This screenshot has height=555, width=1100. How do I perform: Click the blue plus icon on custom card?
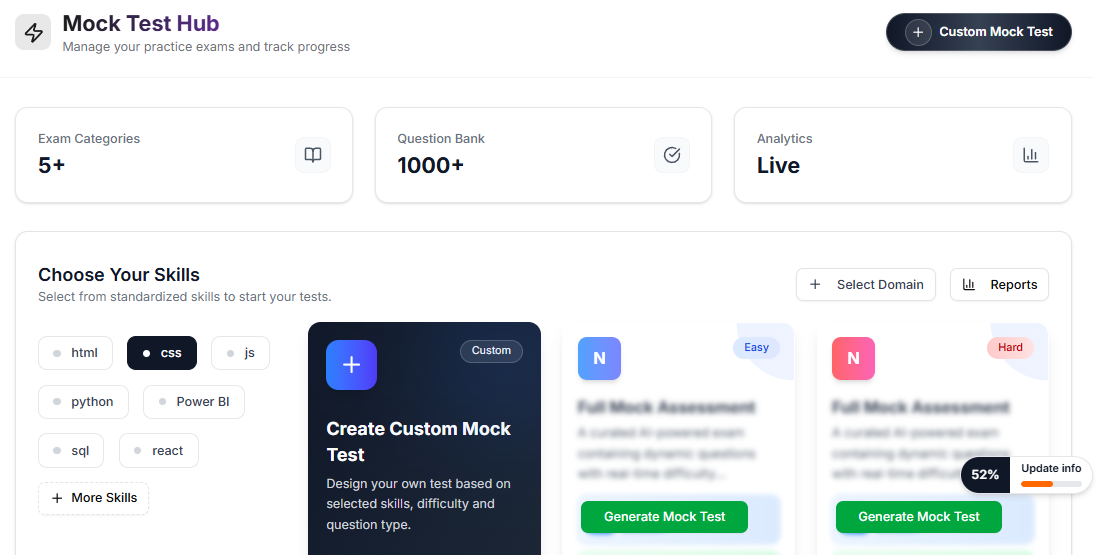tap(351, 365)
